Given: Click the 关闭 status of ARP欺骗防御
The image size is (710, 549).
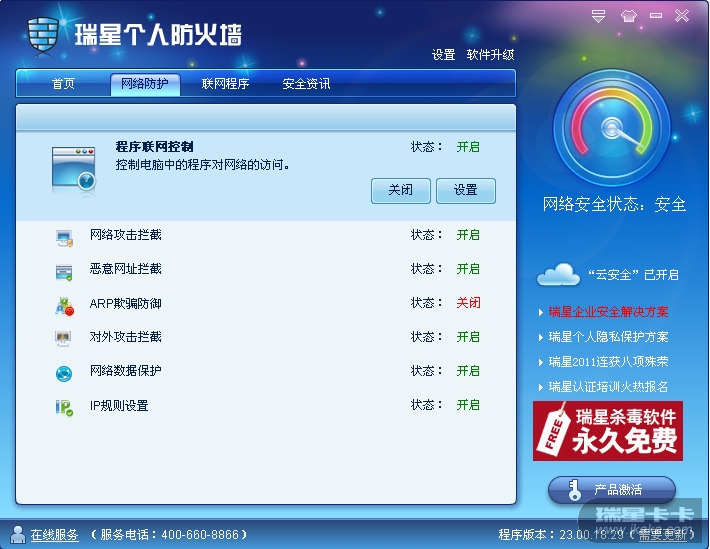Looking at the screenshot, I should (468, 303).
